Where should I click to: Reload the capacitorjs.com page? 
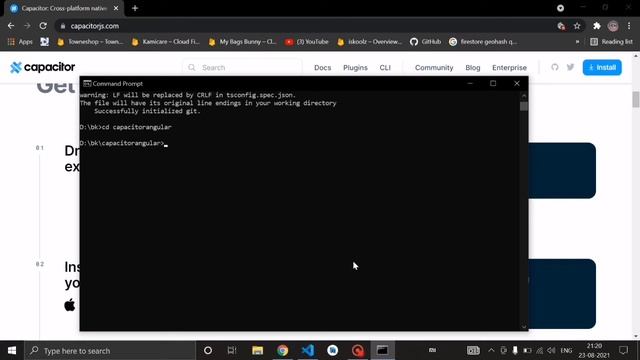[x=43, y=26]
